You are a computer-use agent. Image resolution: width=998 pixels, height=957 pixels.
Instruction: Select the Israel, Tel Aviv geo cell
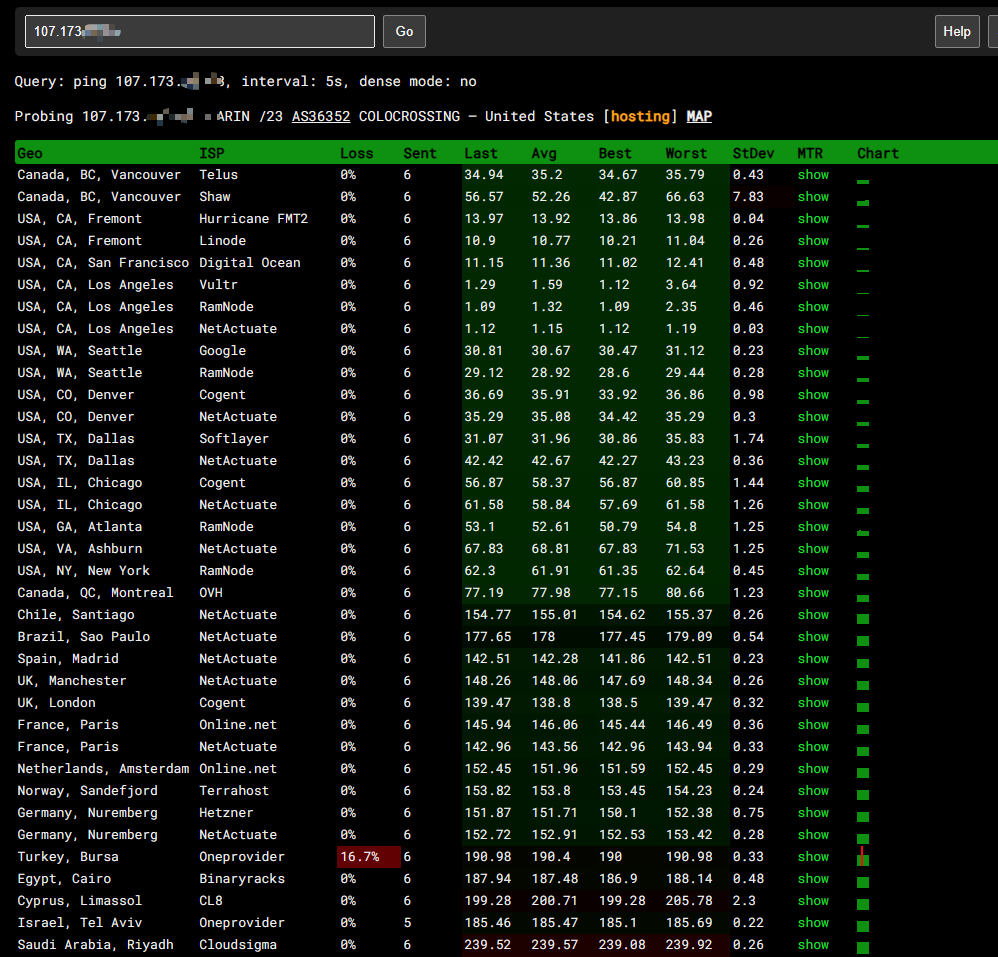[x=80, y=923]
